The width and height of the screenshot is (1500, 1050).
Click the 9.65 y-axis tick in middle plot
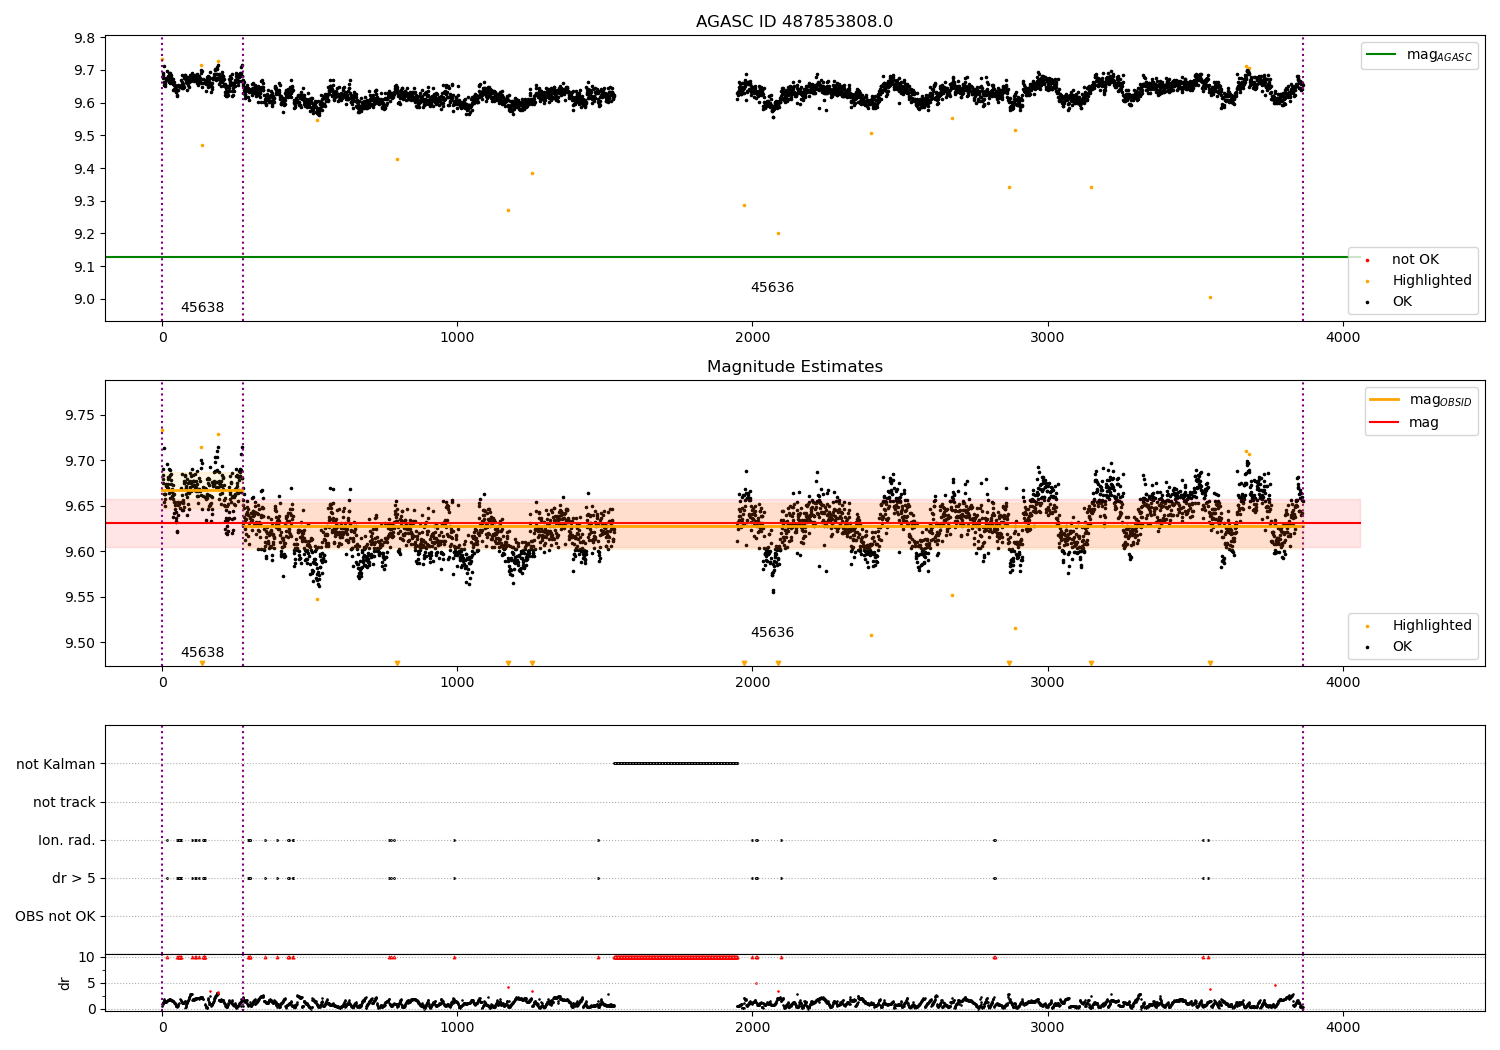coord(81,506)
